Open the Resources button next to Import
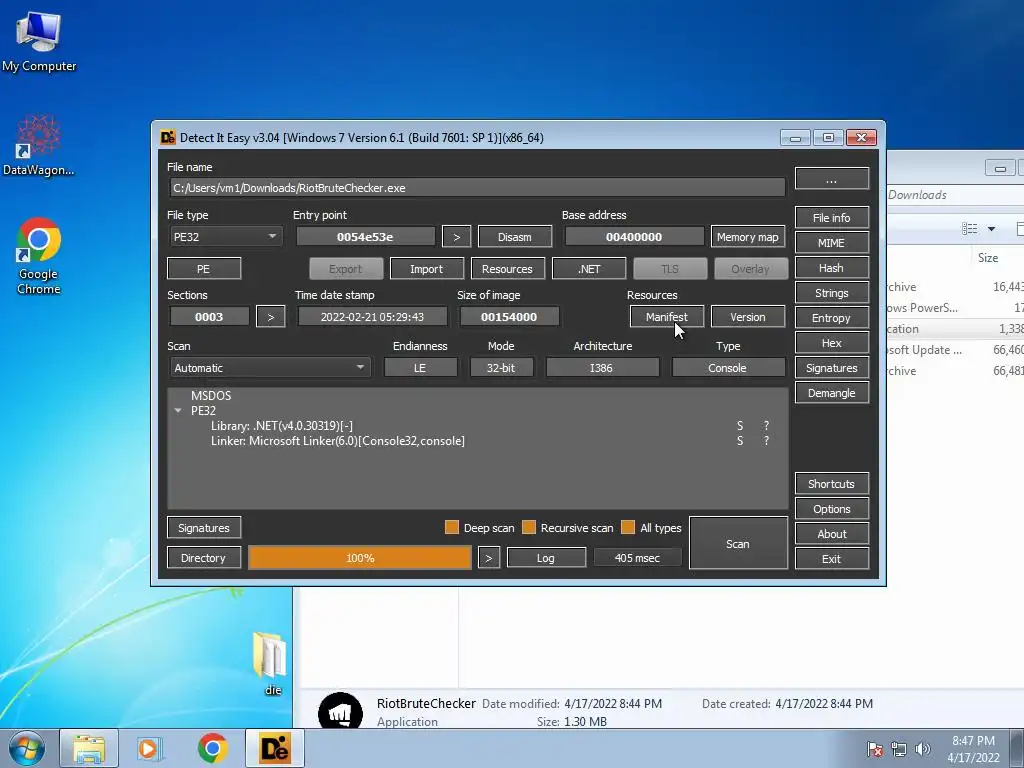Viewport: 1024px width, 768px height. point(507,269)
